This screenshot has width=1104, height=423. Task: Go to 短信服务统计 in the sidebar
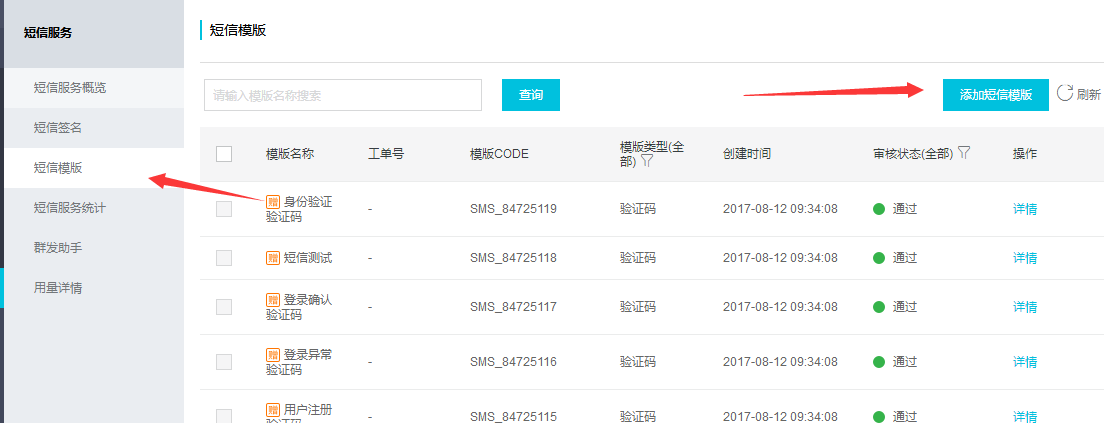70,207
